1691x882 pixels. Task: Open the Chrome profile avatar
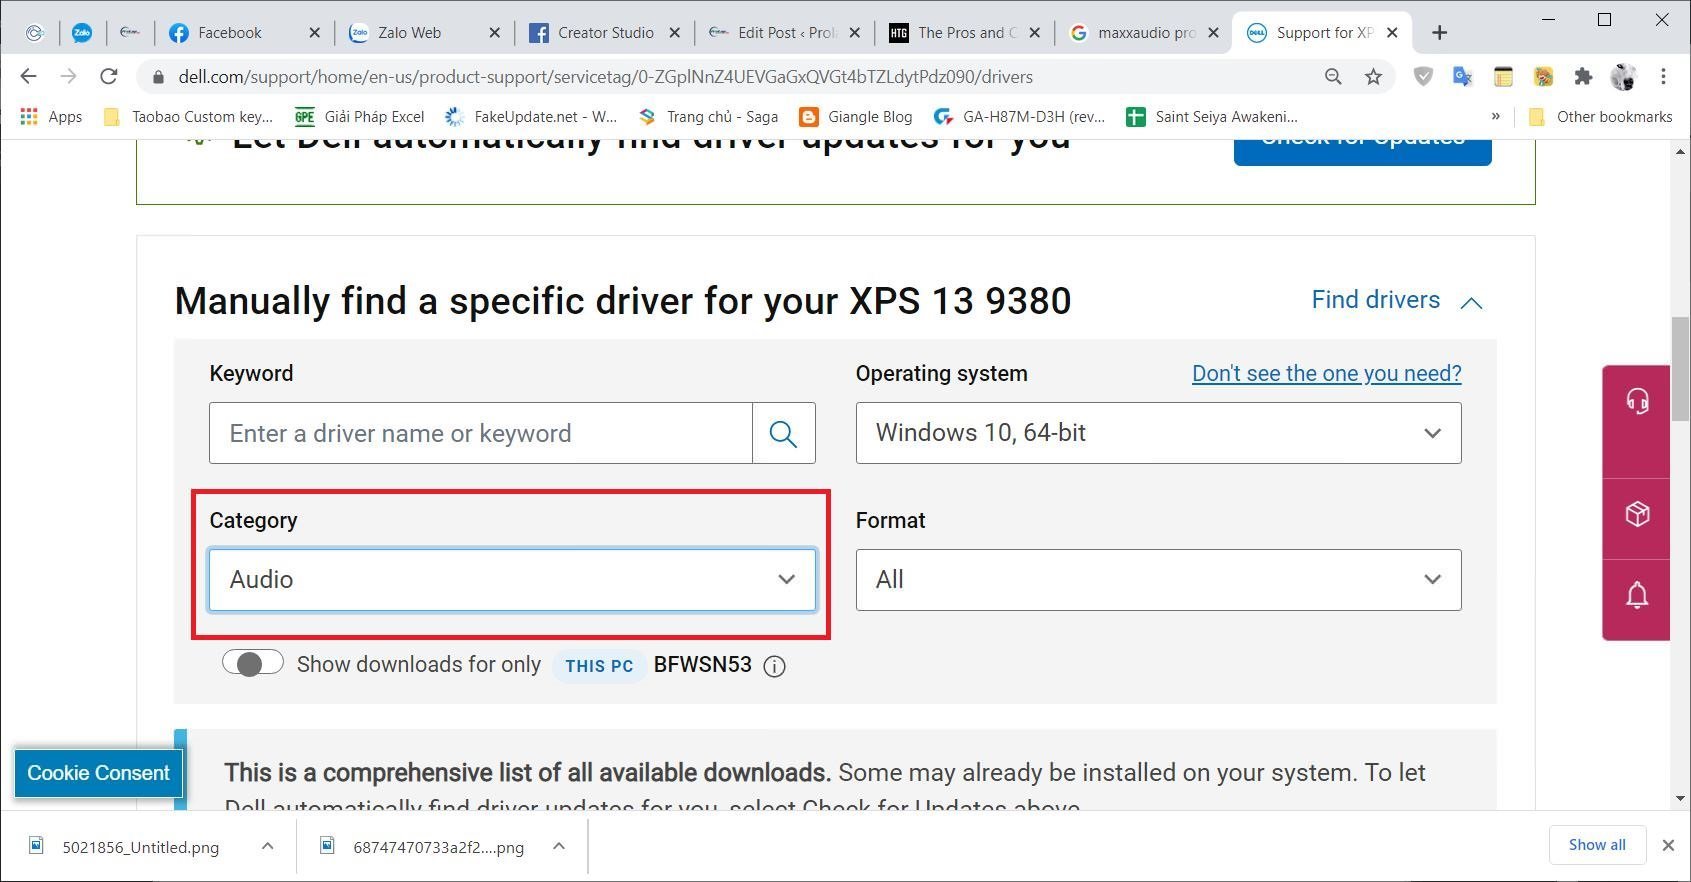coord(1623,76)
